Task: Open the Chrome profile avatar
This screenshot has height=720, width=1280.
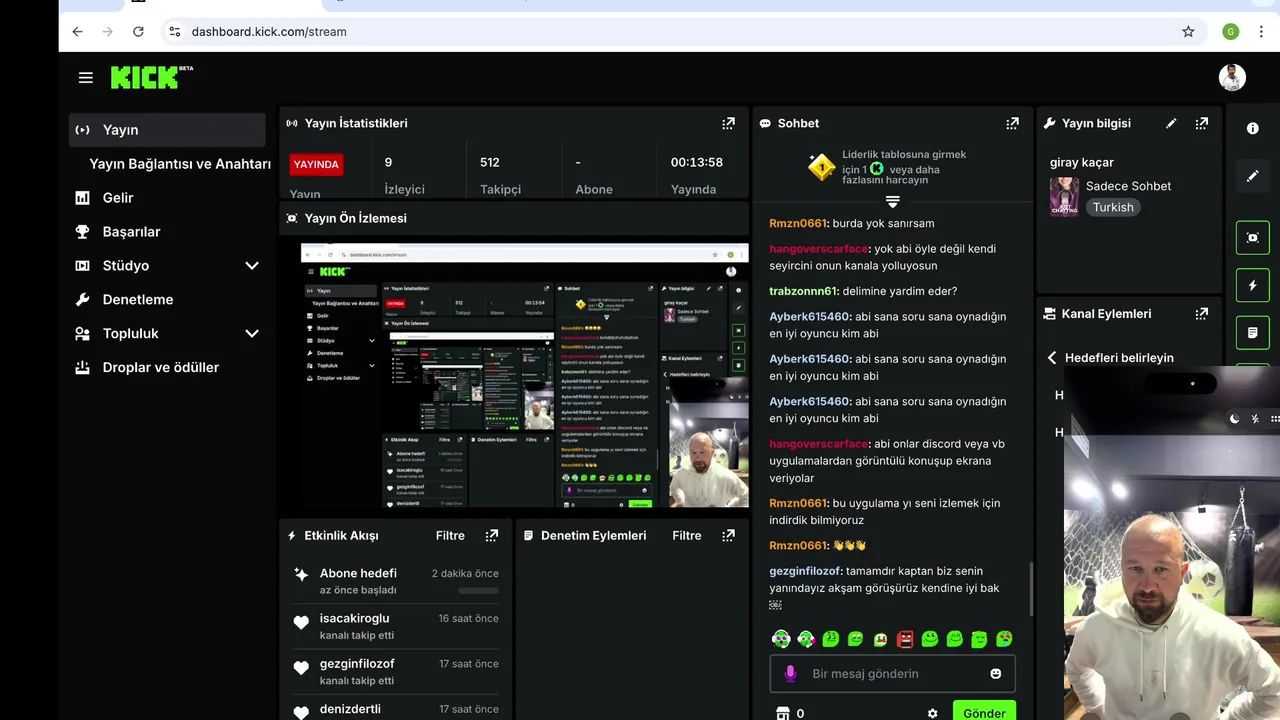Action: click(x=1231, y=31)
